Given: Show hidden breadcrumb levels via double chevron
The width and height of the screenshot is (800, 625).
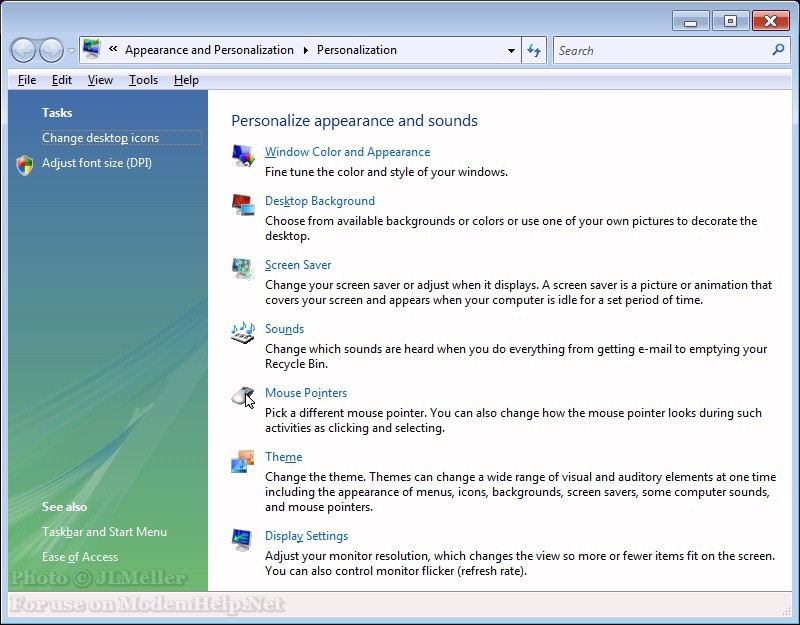Looking at the screenshot, I should pos(113,49).
